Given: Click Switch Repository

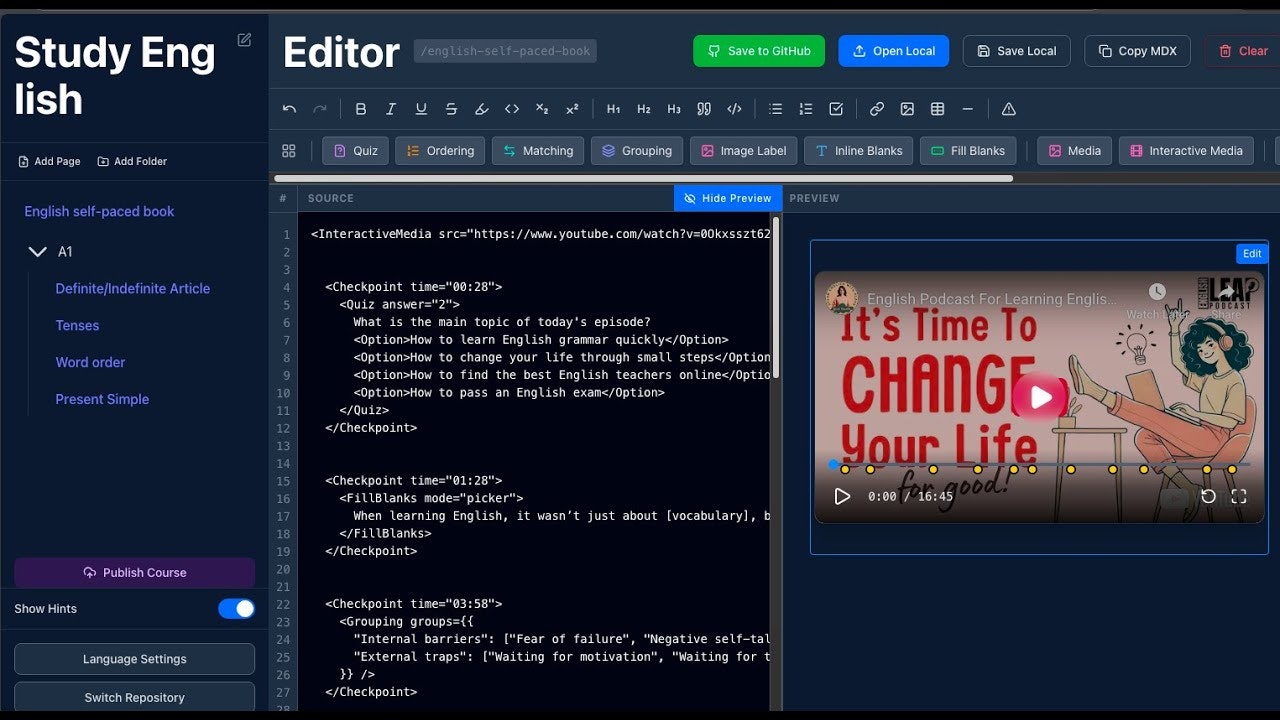Looking at the screenshot, I should tap(134, 698).
